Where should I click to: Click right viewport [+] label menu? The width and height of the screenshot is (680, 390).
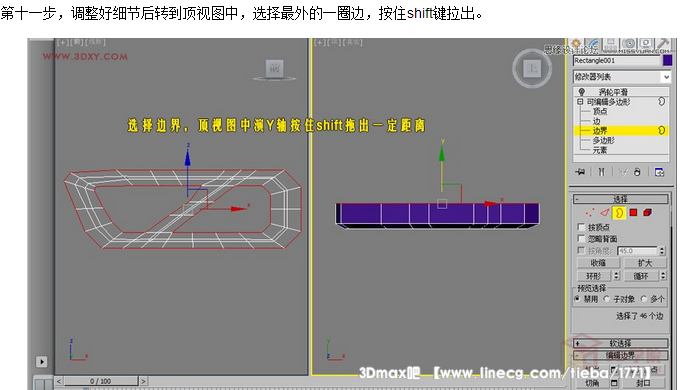click(x=320, y=42)
